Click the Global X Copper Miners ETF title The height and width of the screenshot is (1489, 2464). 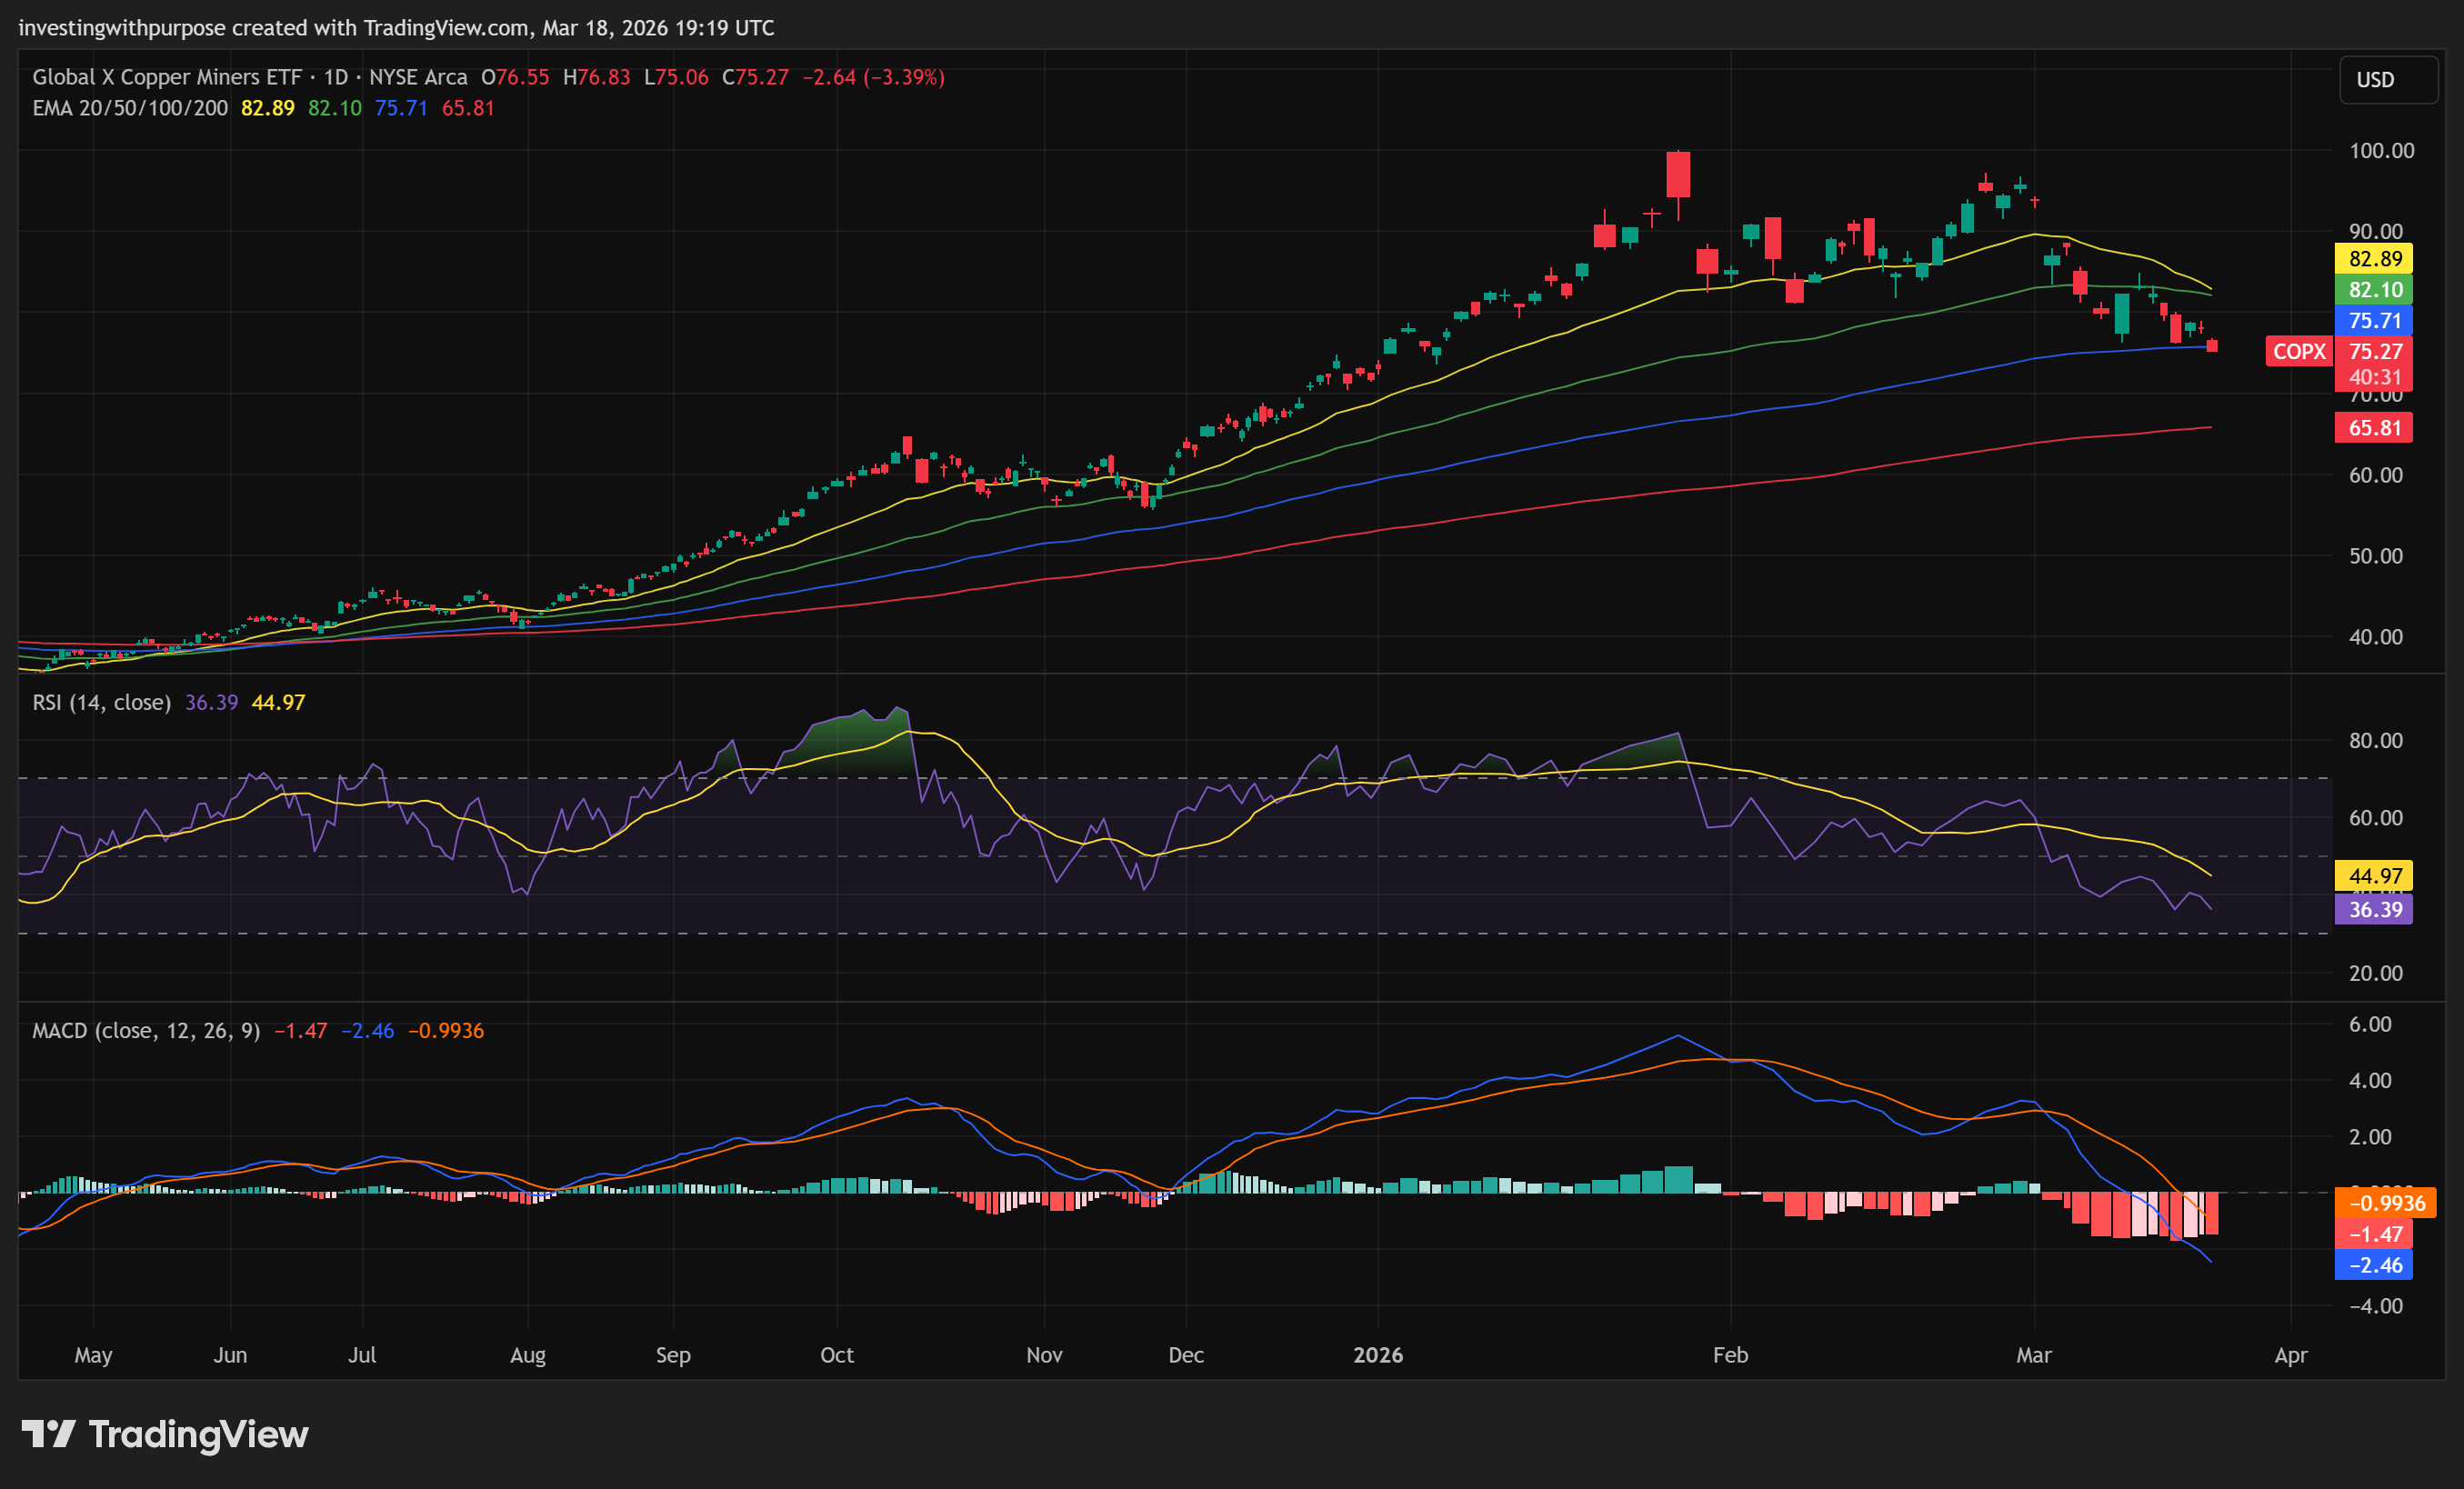[x=166, y=77]
